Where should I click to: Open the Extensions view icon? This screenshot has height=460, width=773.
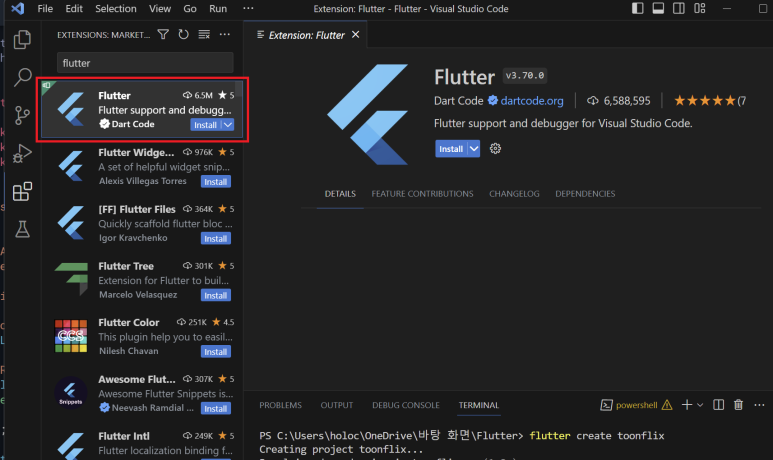22,191
